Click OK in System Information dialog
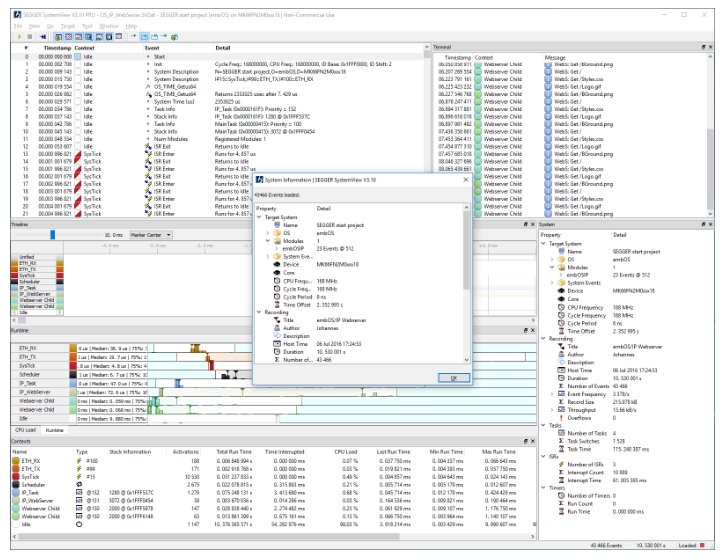The image size is (726, 560). click(x=454, y=378)
